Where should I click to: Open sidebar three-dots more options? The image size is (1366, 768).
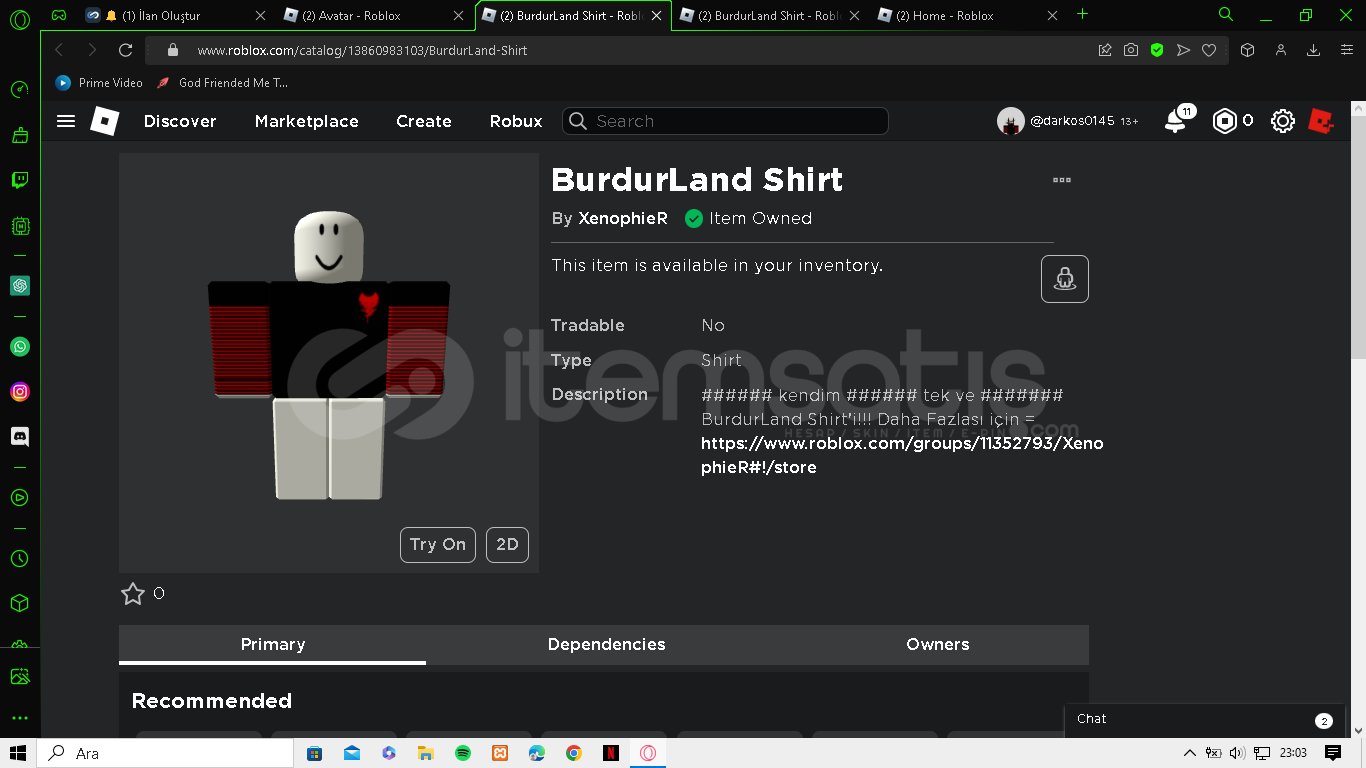pos(19,718)
